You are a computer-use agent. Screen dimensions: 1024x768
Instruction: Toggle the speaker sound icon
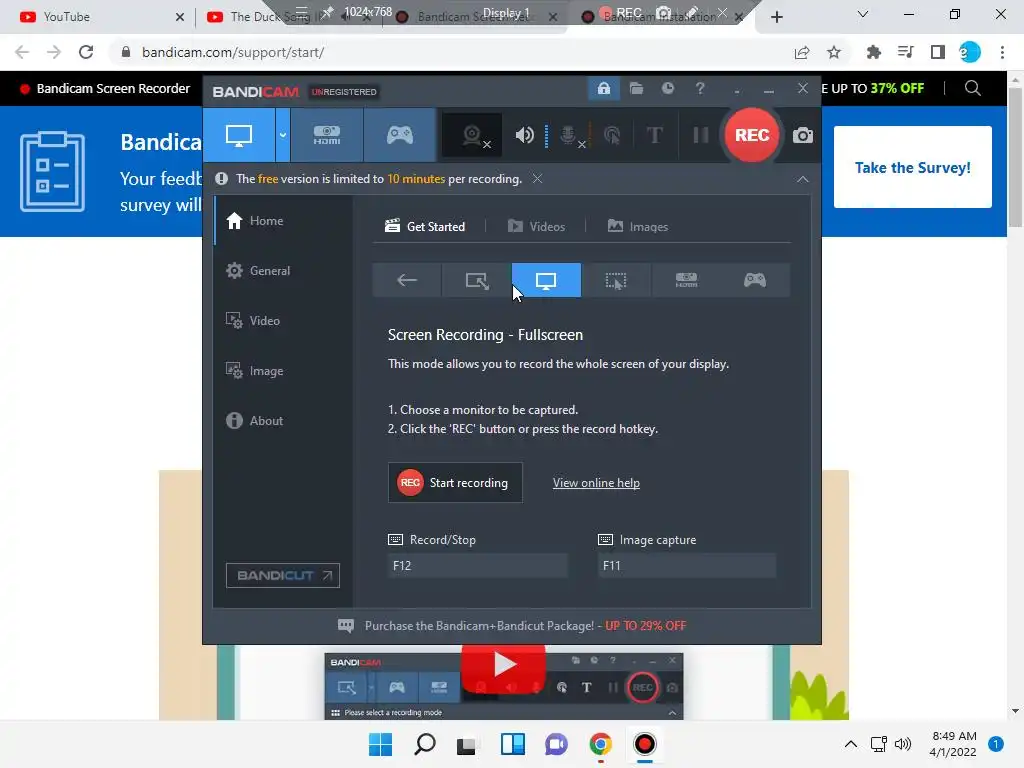click(x=524, y=135)
